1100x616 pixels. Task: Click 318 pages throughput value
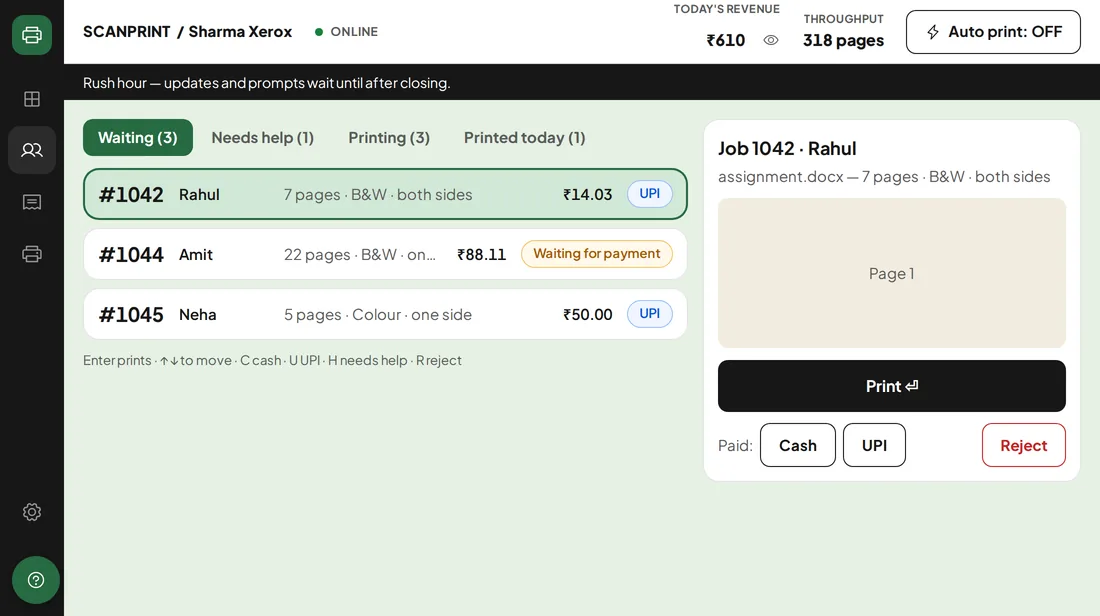843,41
